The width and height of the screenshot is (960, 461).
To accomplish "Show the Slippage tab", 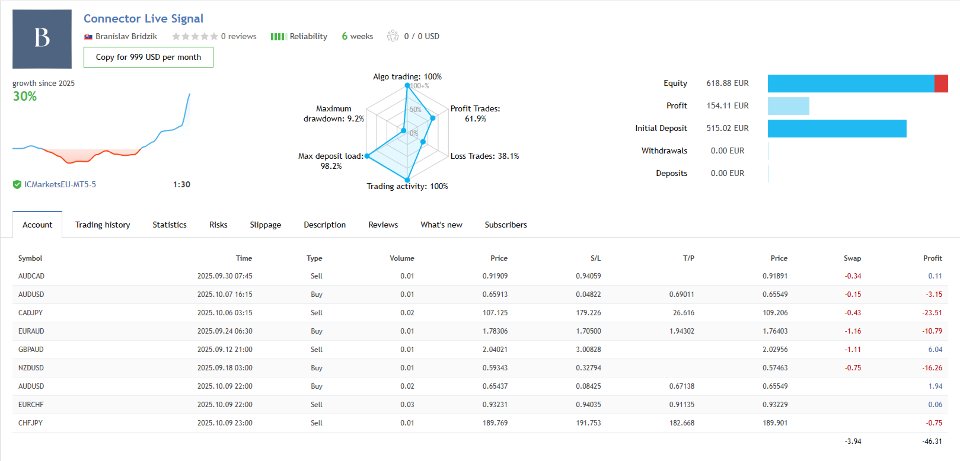I will click(265, 225).
